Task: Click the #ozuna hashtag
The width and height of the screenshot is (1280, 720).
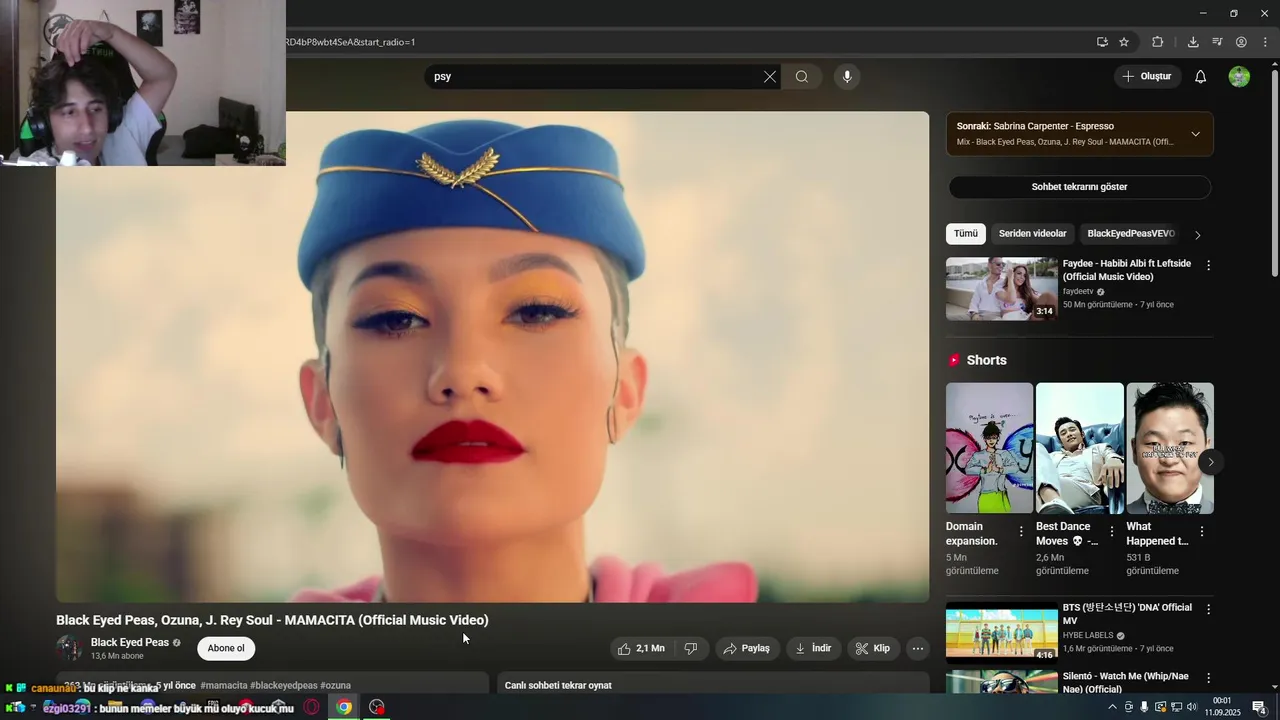Action: [335, 686]
